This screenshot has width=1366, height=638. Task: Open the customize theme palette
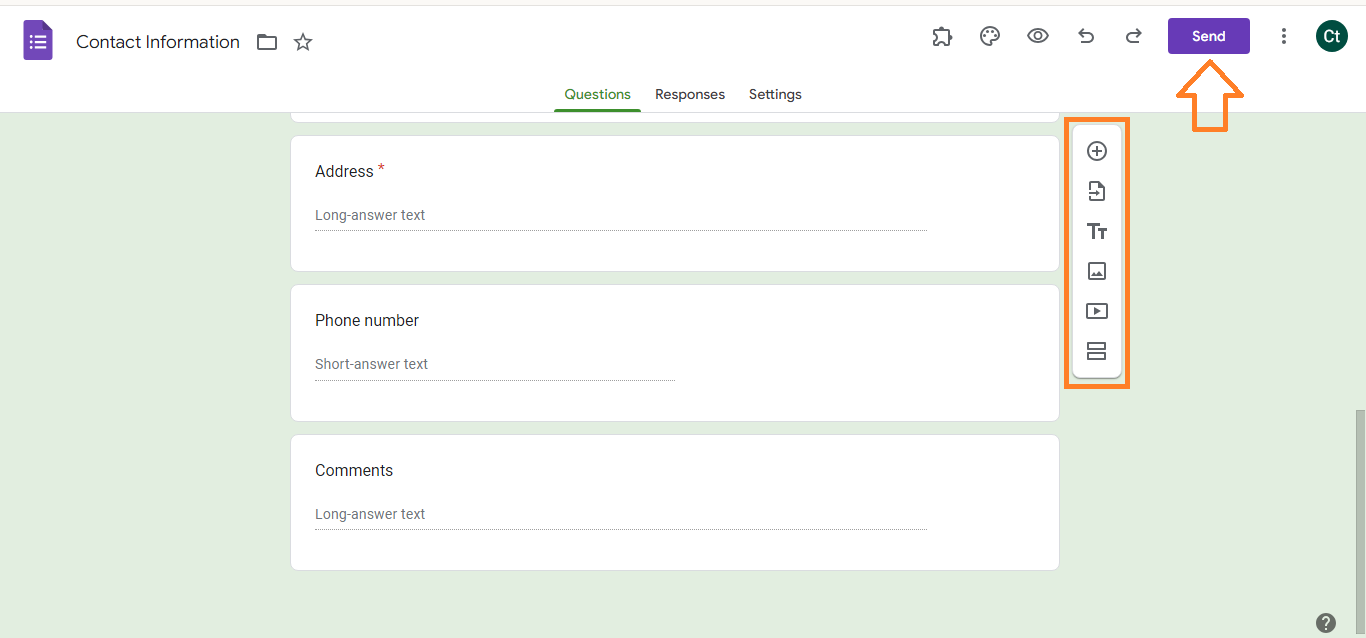pos(990,37)
